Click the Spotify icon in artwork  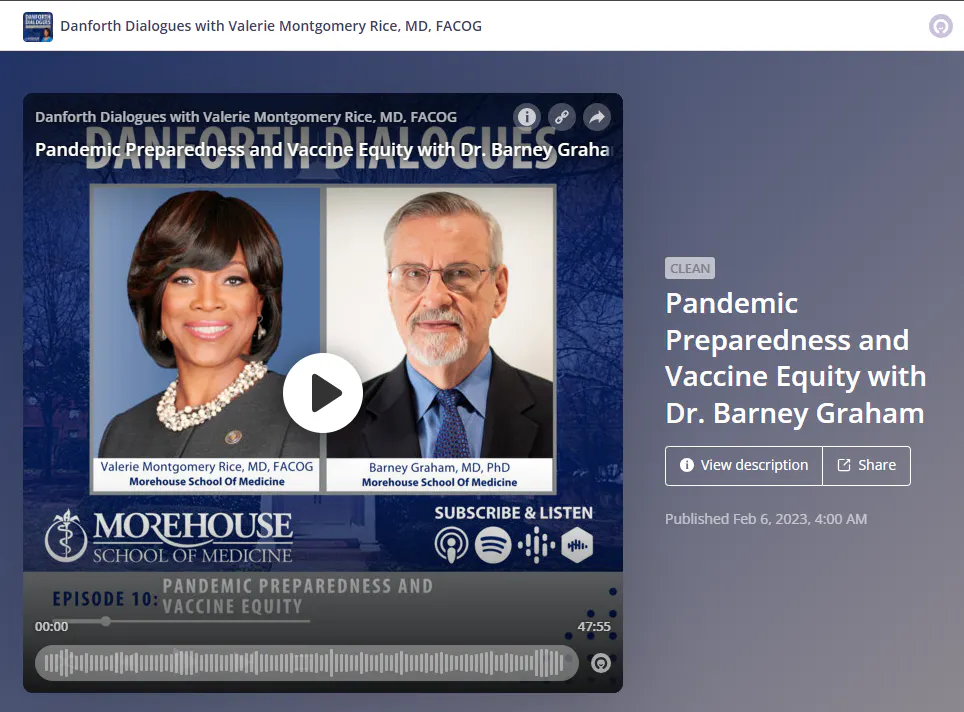tap(493, 545)
